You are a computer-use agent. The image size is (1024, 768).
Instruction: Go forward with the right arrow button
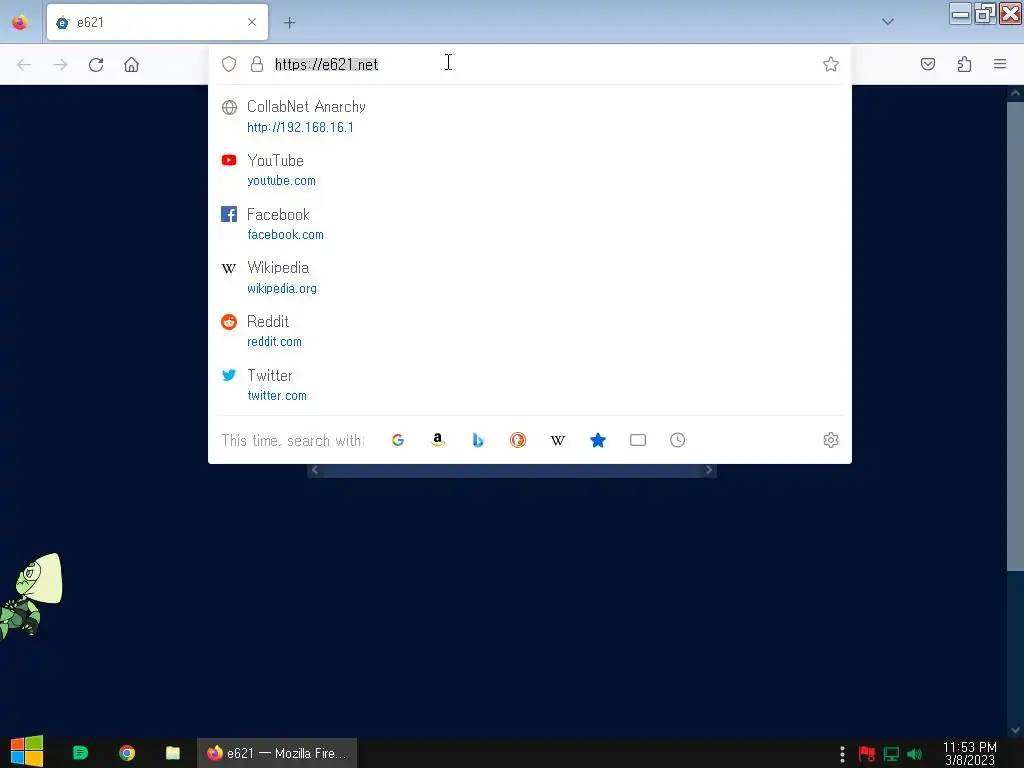point(60,65)
